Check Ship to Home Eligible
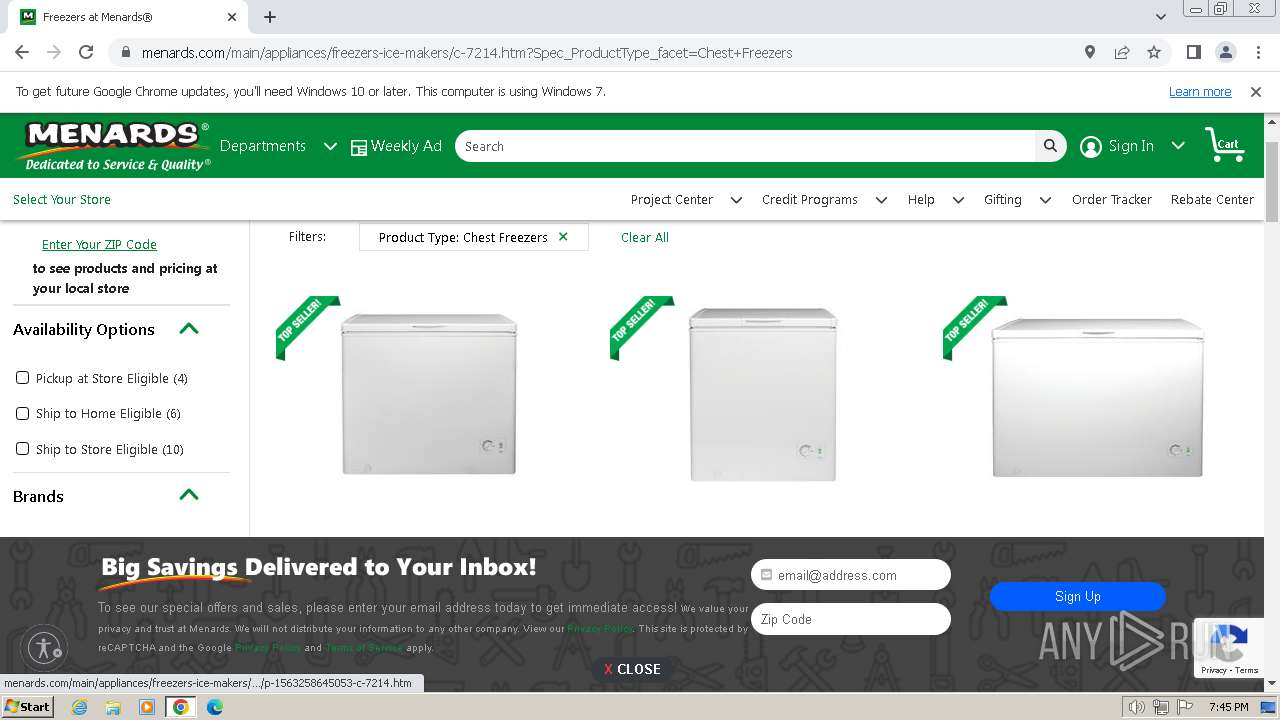 (x=23, y=413)
